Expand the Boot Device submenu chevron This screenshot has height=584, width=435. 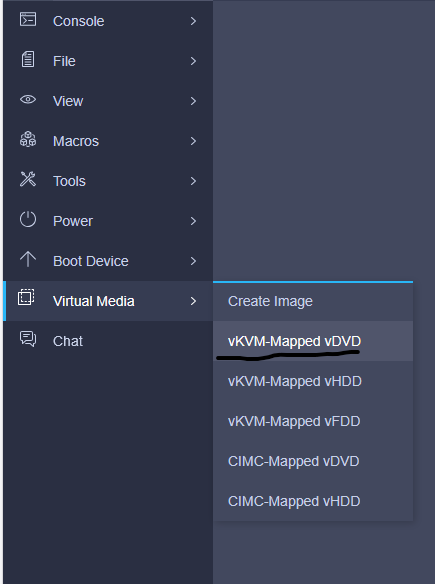[193, 261]
